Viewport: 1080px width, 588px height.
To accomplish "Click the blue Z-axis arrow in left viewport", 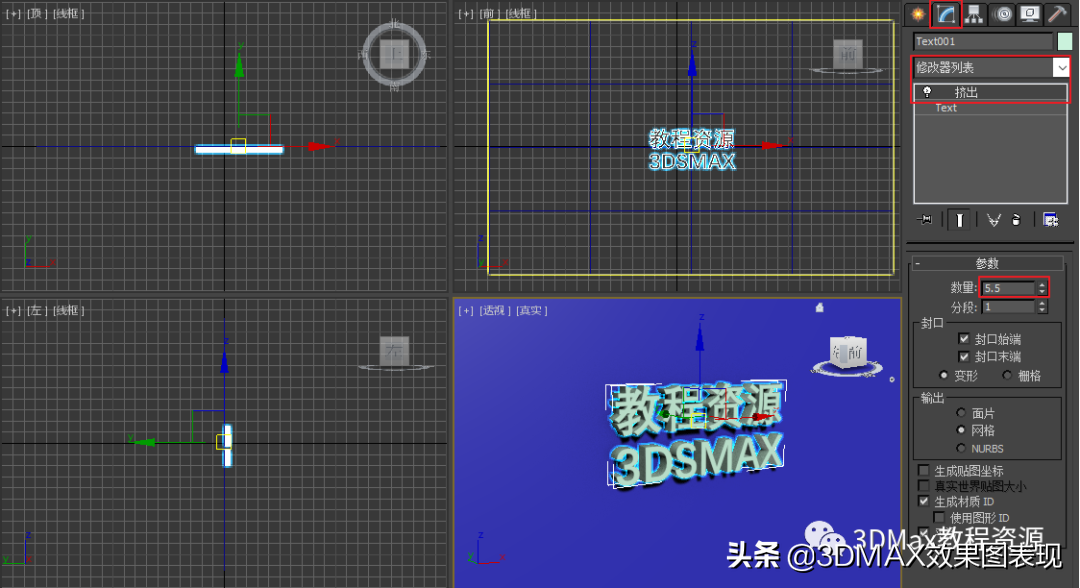I will click(225, 361).
